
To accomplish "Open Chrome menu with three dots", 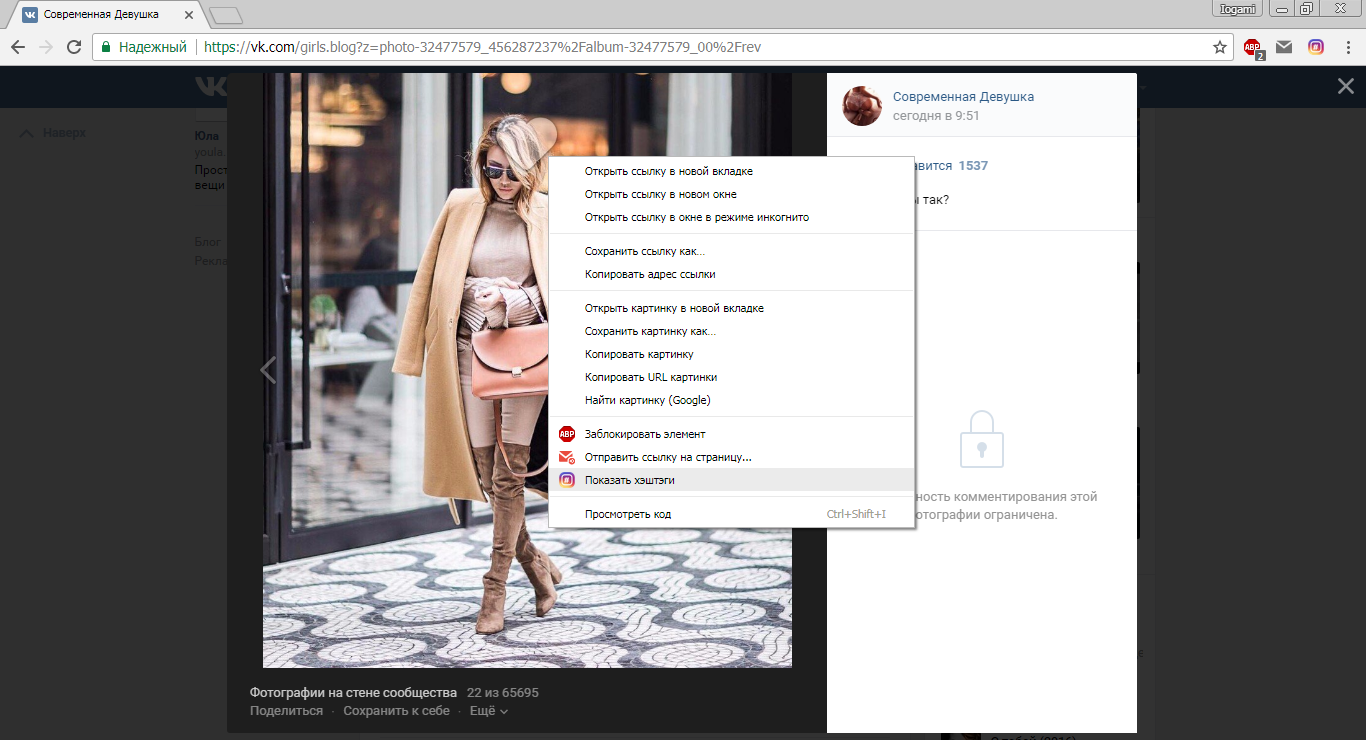I will 1347,47.
